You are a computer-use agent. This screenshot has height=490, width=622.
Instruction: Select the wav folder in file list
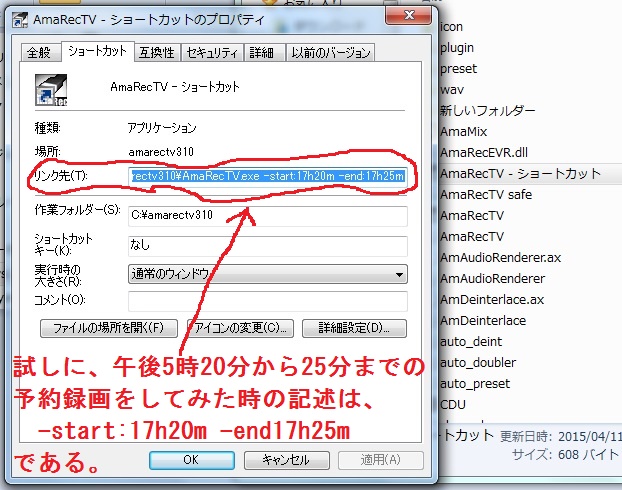point(451,90)
